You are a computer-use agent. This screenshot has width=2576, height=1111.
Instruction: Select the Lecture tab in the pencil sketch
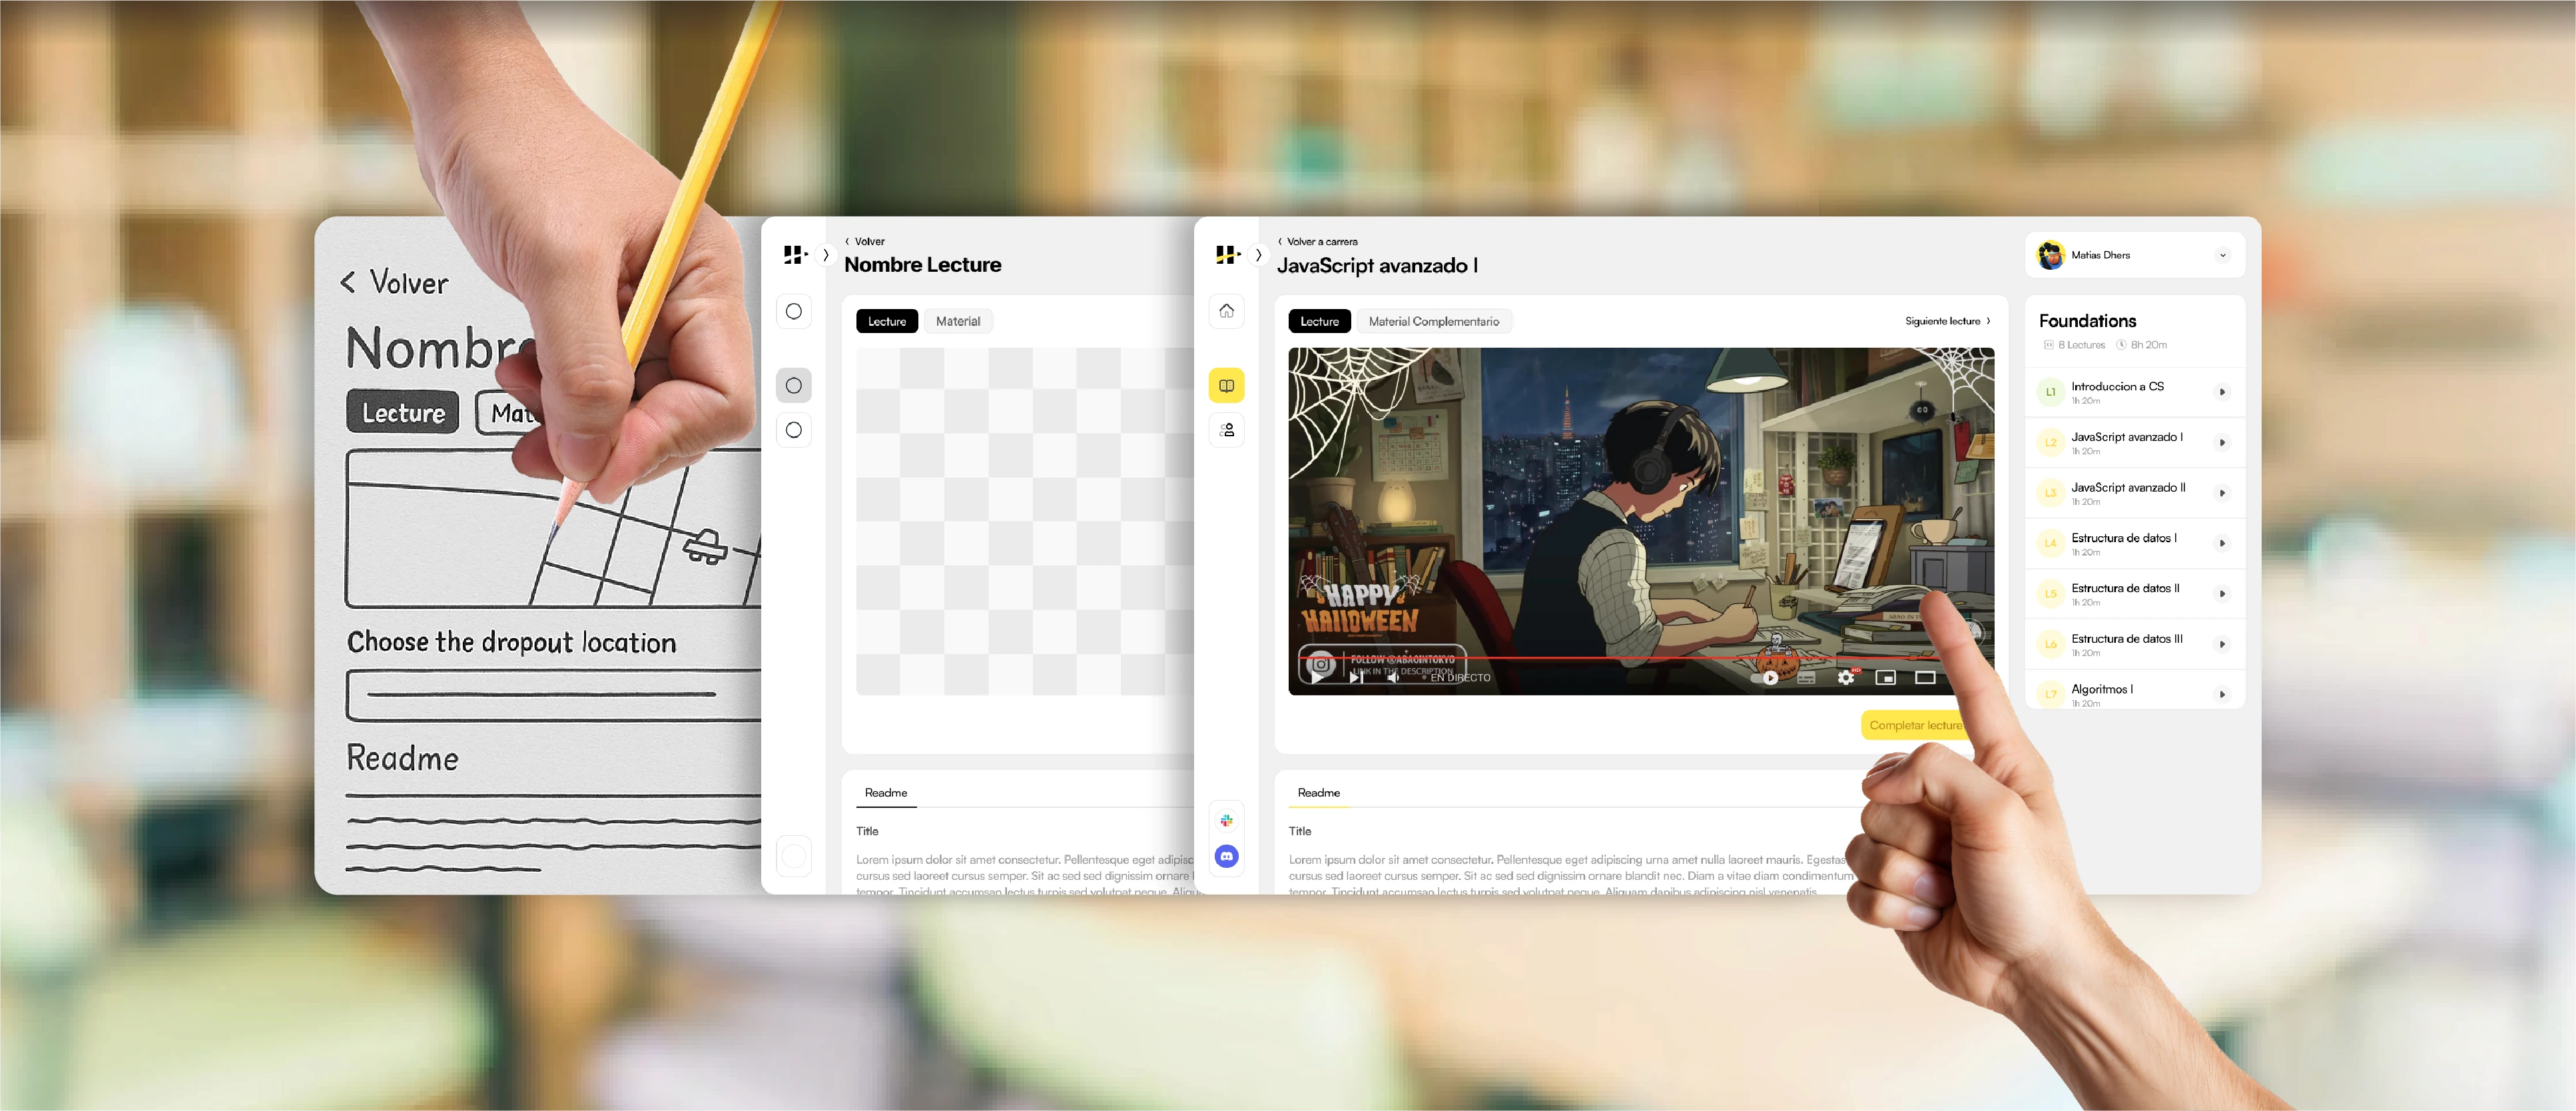coord(403,412)
